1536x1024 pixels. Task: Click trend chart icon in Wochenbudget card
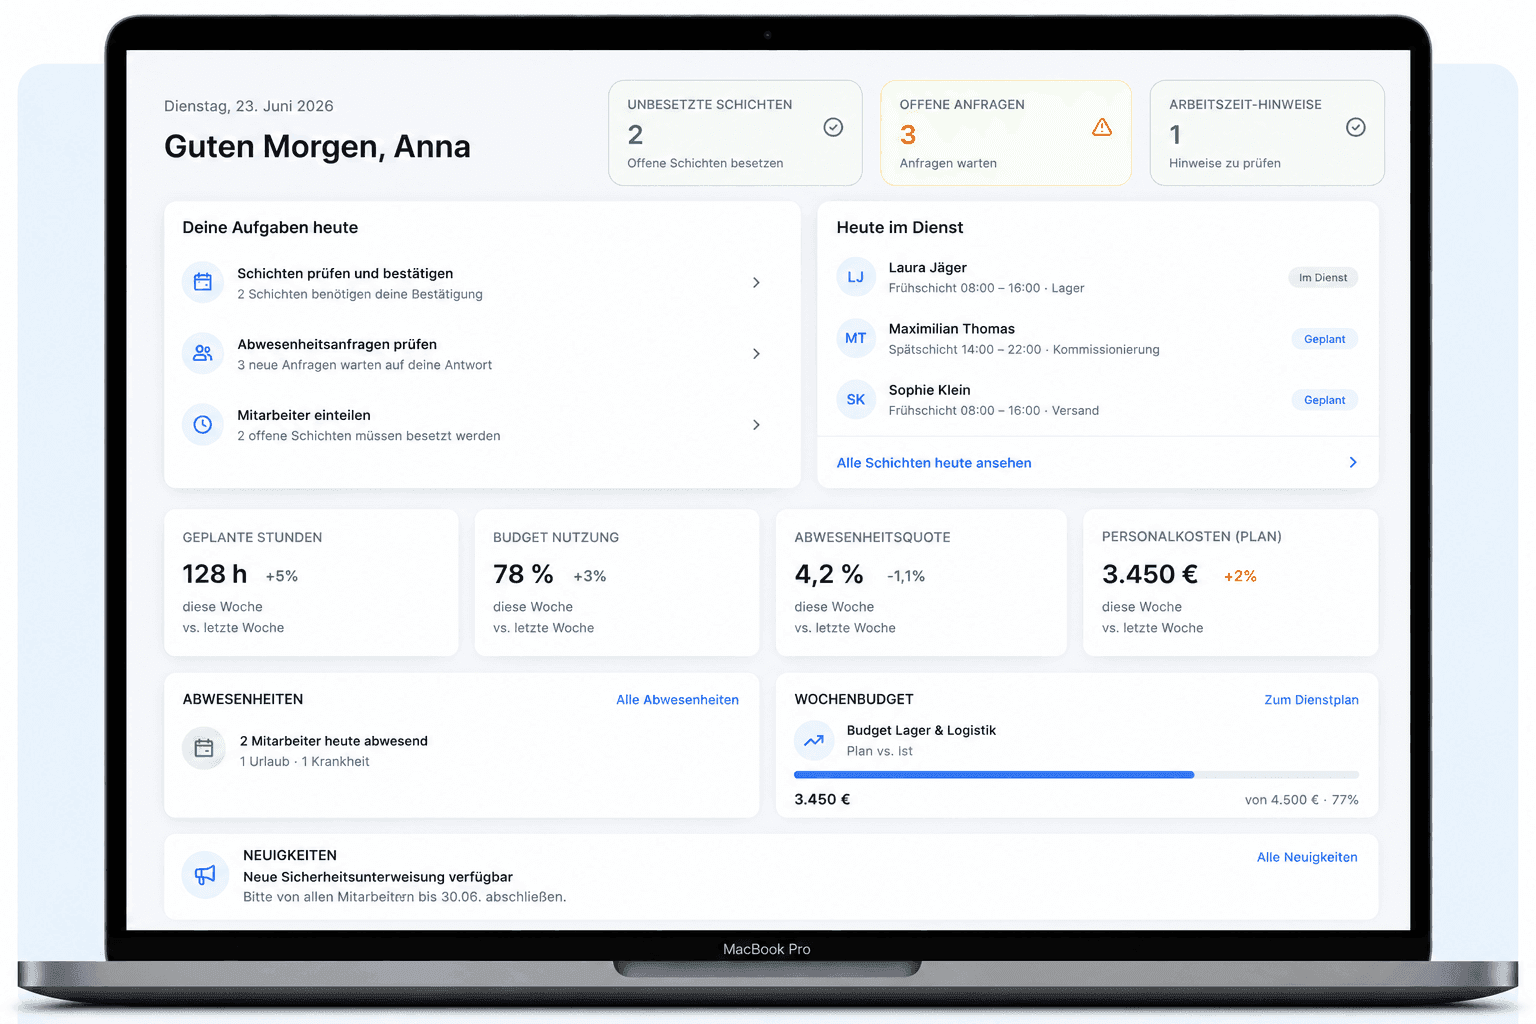click(x=814, y=741)
